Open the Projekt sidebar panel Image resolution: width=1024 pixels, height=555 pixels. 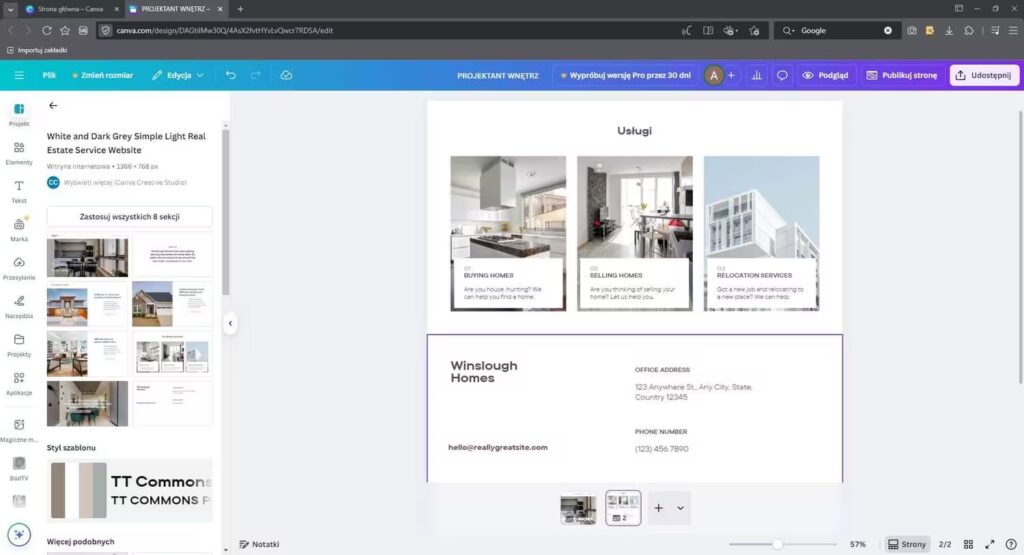19,114
